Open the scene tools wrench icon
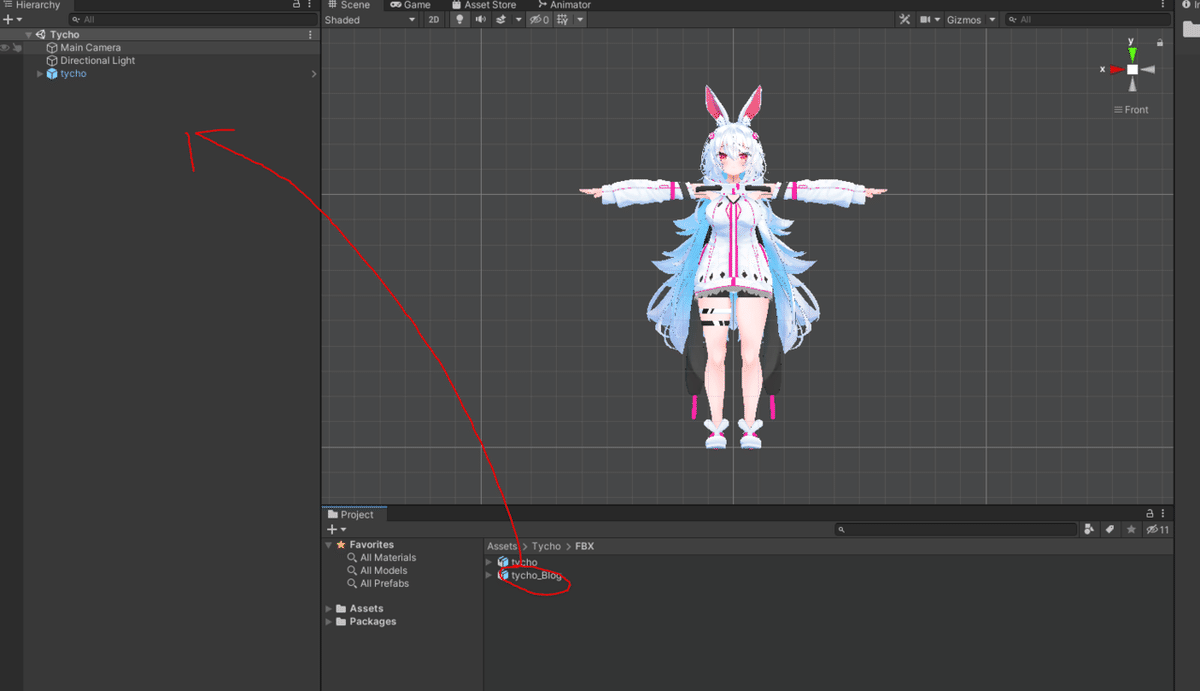 904,20
